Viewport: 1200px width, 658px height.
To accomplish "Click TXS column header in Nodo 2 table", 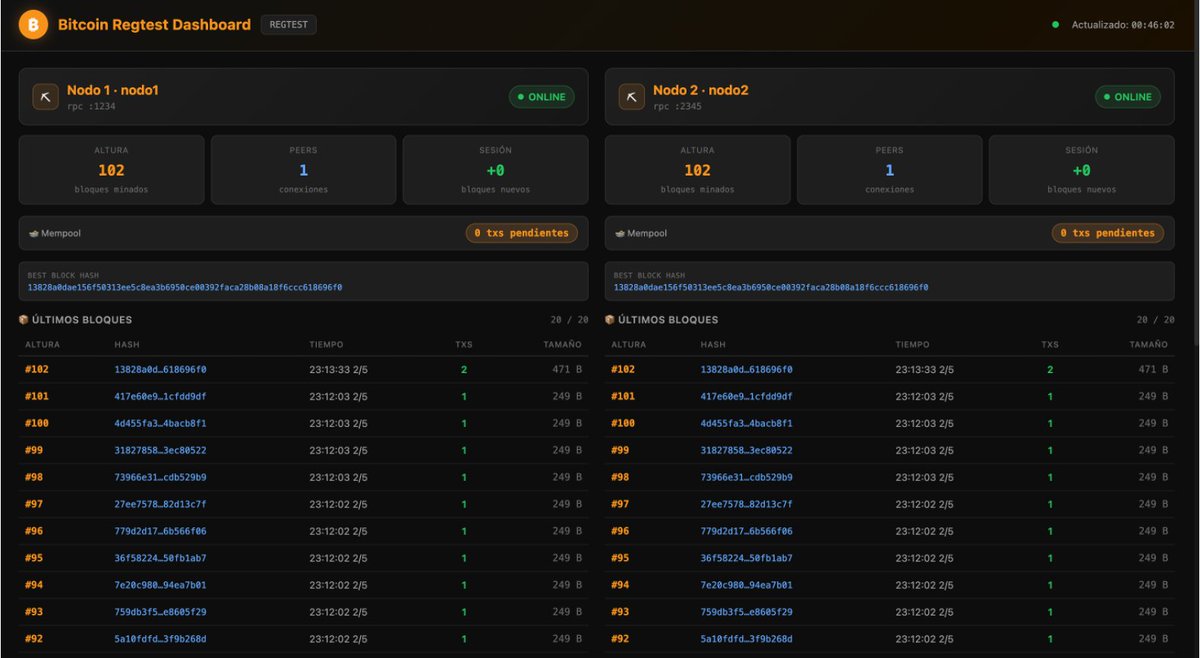I will click(1050, 344).
